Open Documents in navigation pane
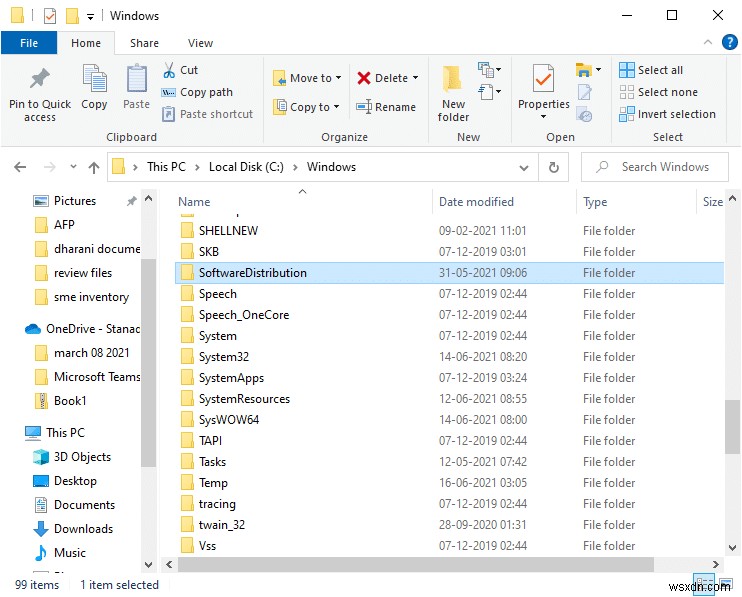 [74, 505]
